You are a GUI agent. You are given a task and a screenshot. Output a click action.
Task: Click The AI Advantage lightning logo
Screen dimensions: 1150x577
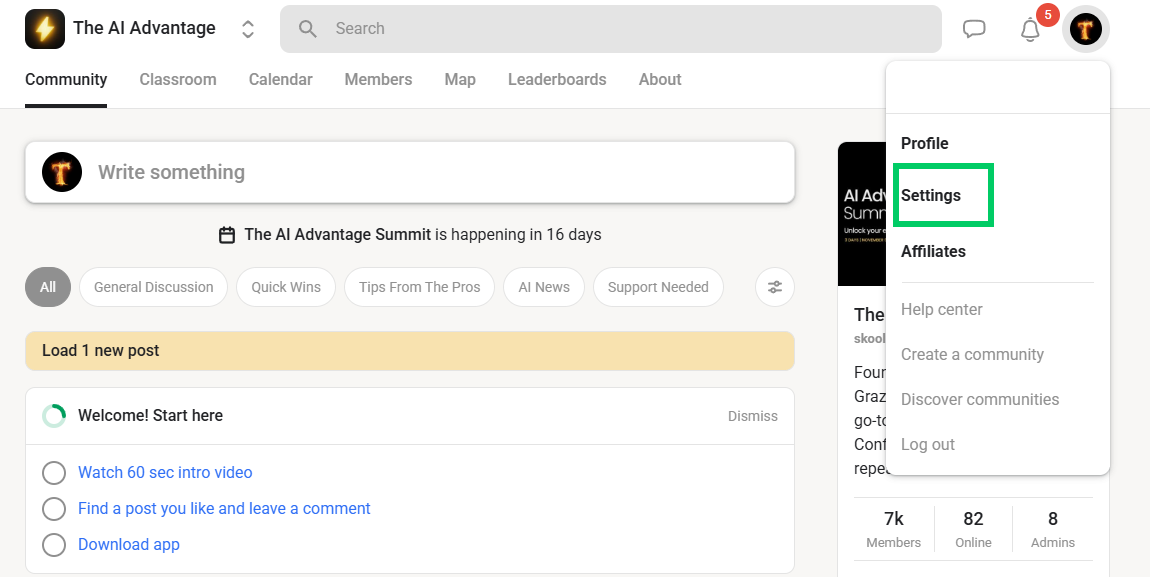[45, 29]
